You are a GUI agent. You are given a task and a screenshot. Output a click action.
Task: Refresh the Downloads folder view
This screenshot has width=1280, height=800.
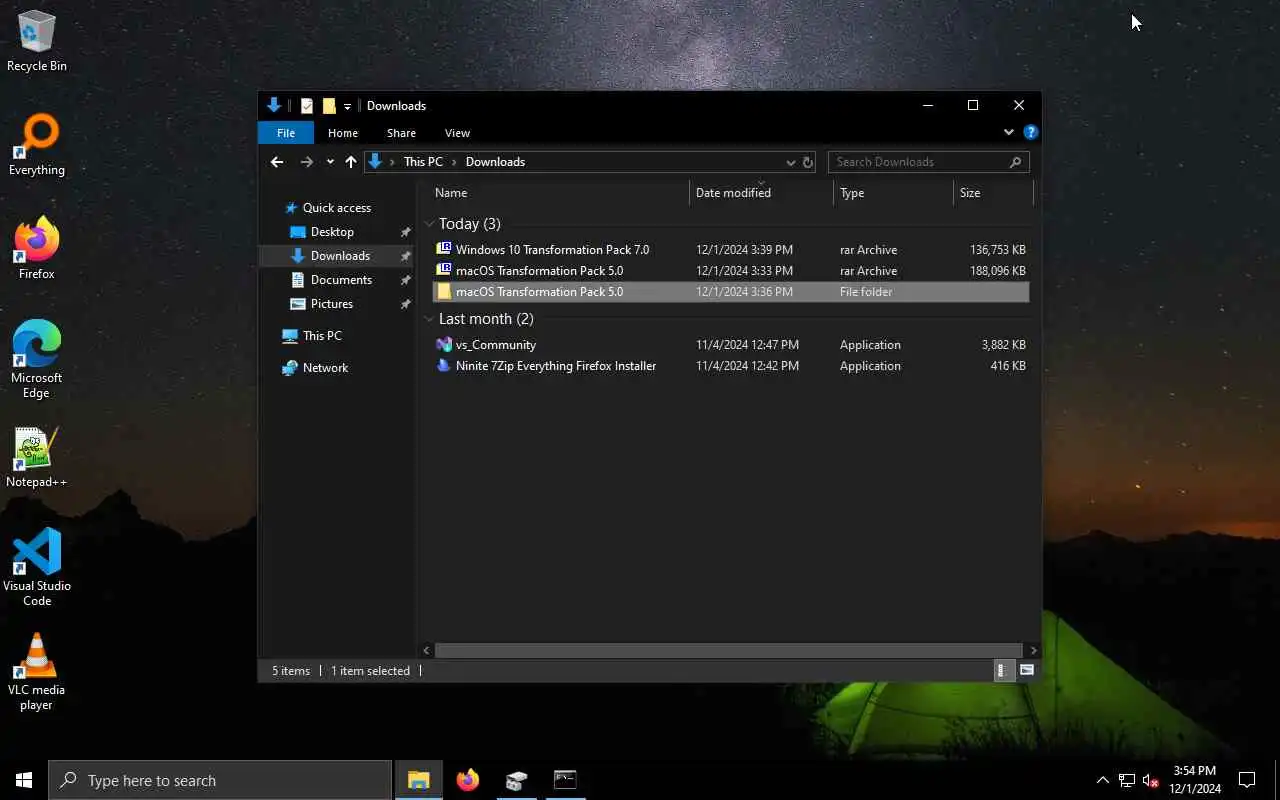[x=808, y=162]
